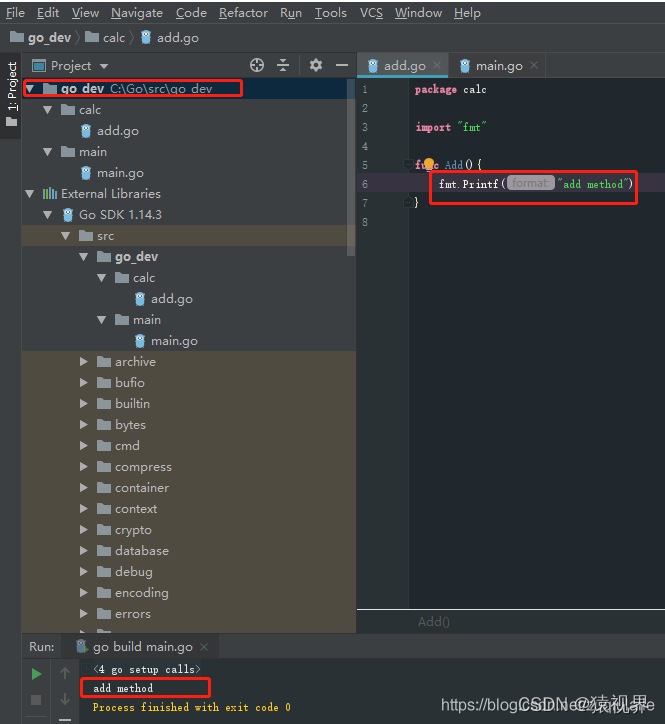Viewport: 665px width, 724px height.
Task: Collapse External Libraries node
Action: pos(30,193)
